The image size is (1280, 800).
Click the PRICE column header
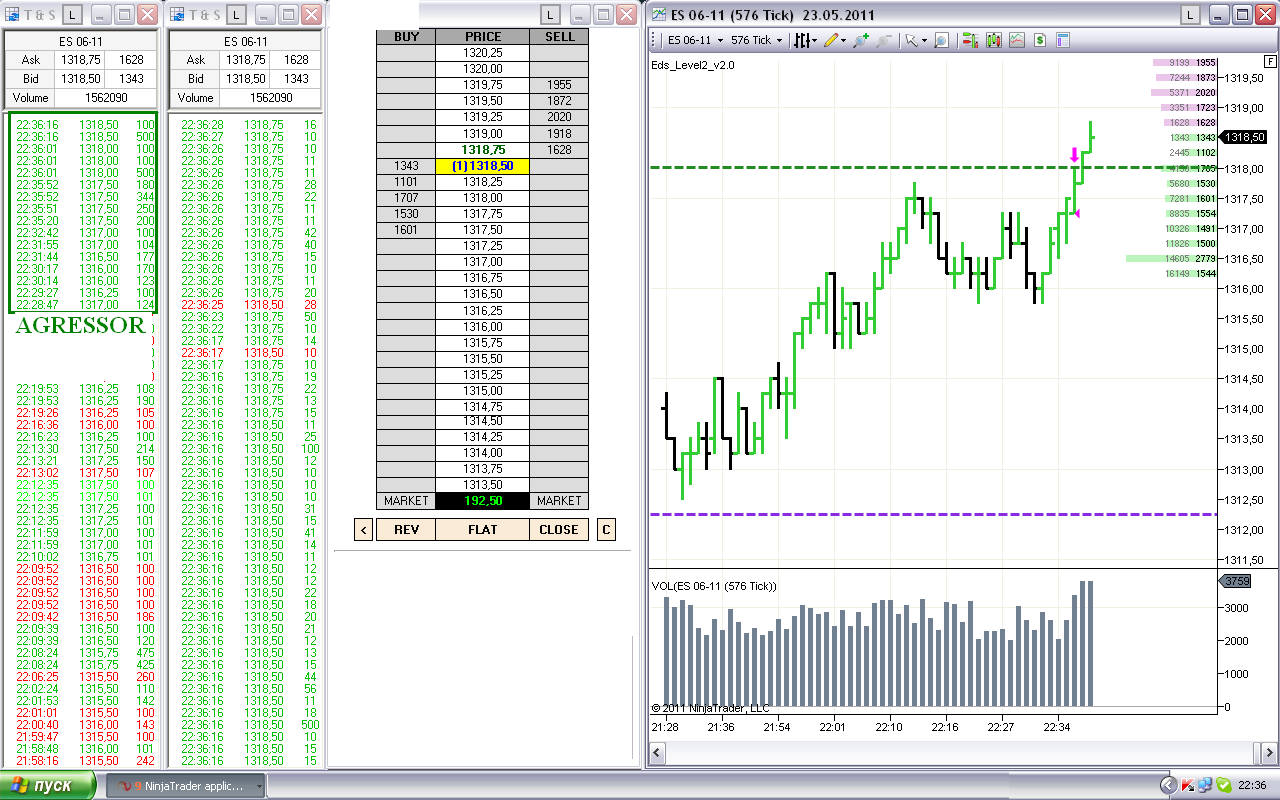pyautogui.click(x=483, y=36)
